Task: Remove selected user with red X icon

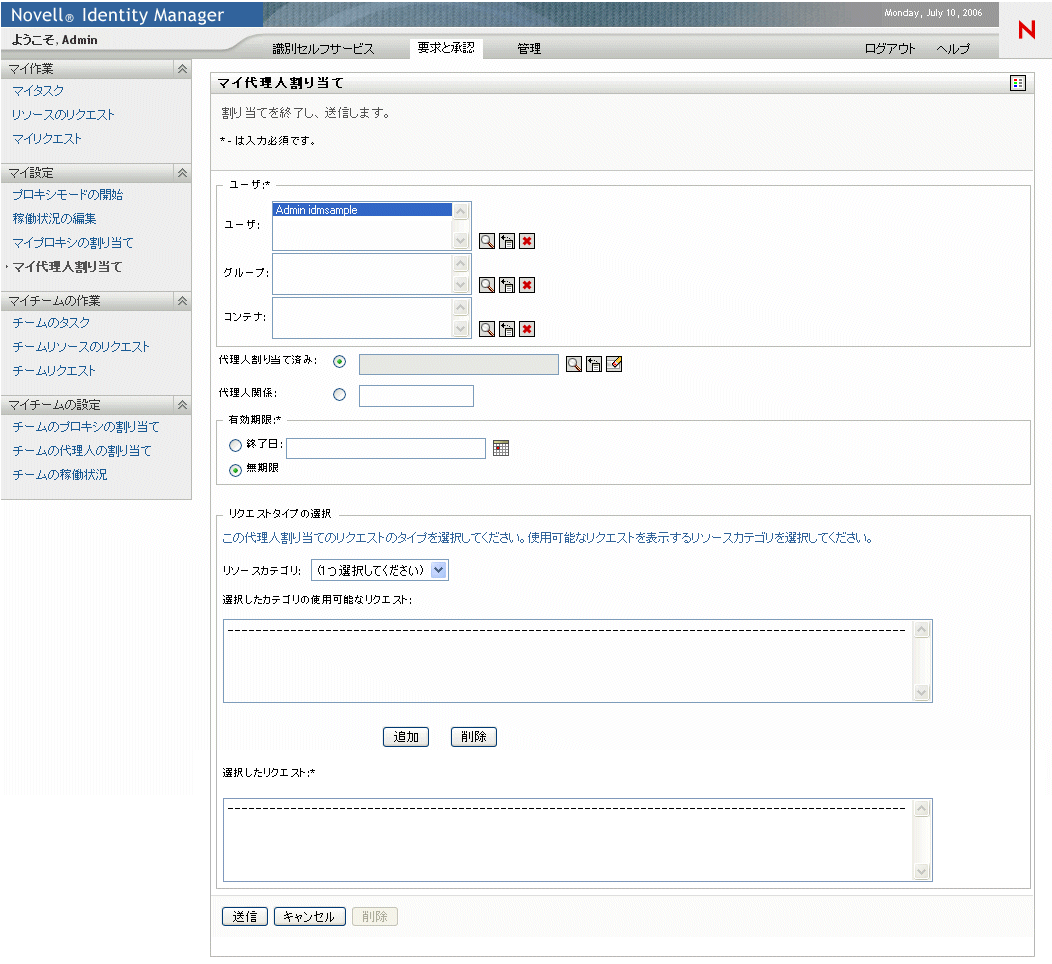Action: pyautogui.click(x=527, y=241)
